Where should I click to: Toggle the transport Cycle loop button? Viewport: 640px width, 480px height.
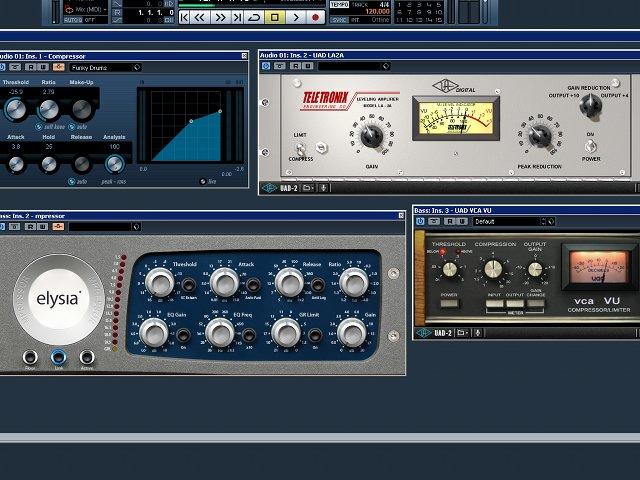tap(254, 18)
